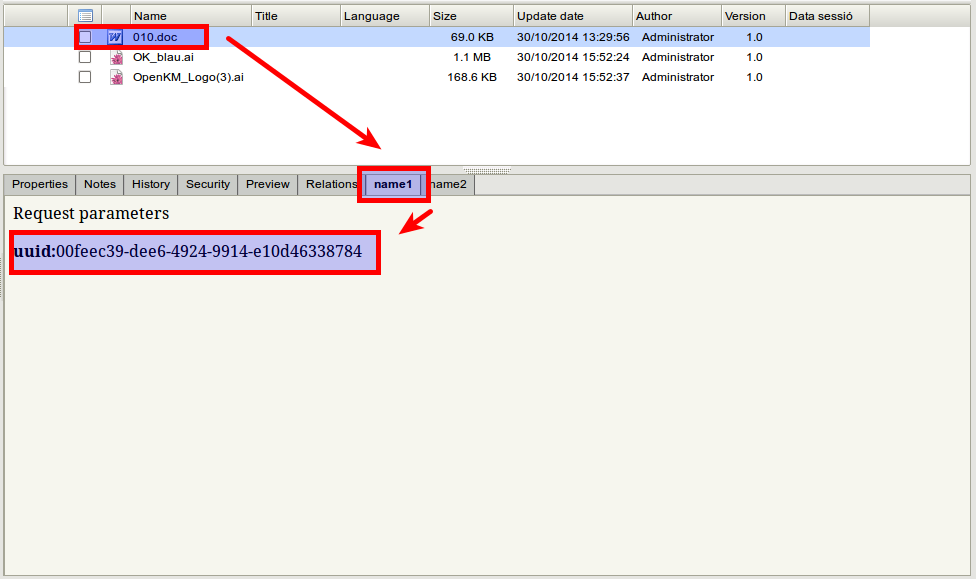This screenshot has height=579, width=976.
Task: Click the uuid value text
Action: [x=209, y=252]
